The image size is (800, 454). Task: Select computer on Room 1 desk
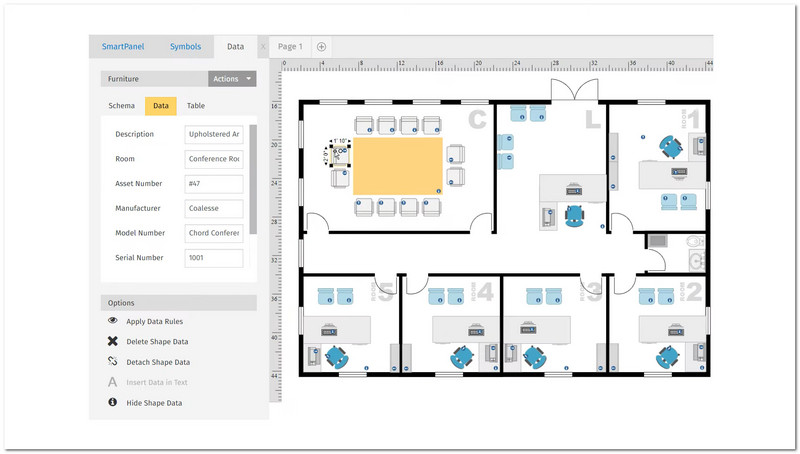coord(679,172)
